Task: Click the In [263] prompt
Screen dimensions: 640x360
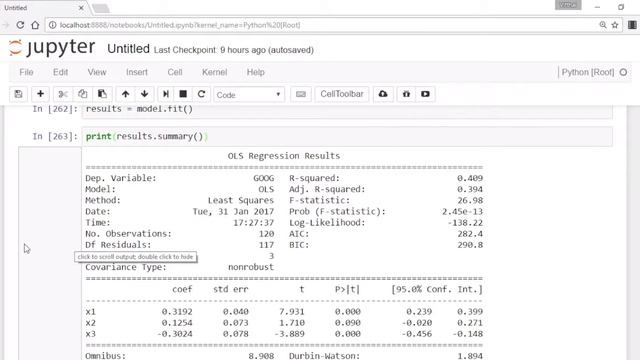Action: [55, 136]
